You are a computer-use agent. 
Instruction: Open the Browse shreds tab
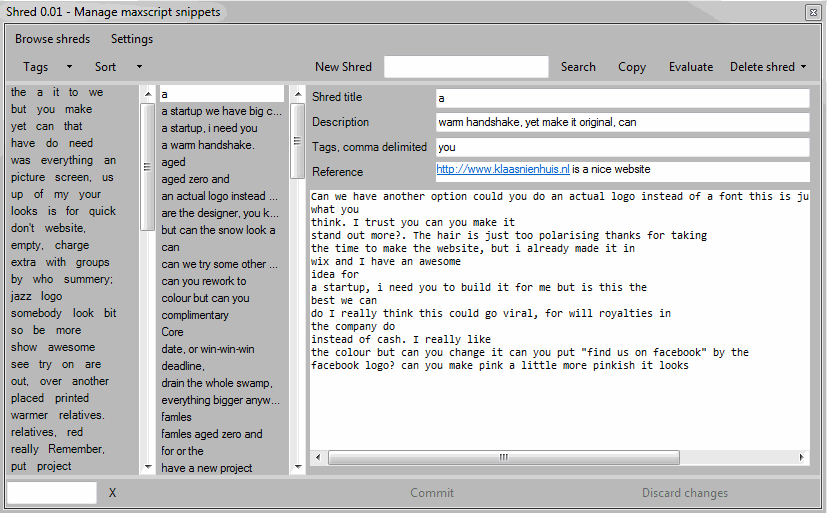tap(52, 39)
